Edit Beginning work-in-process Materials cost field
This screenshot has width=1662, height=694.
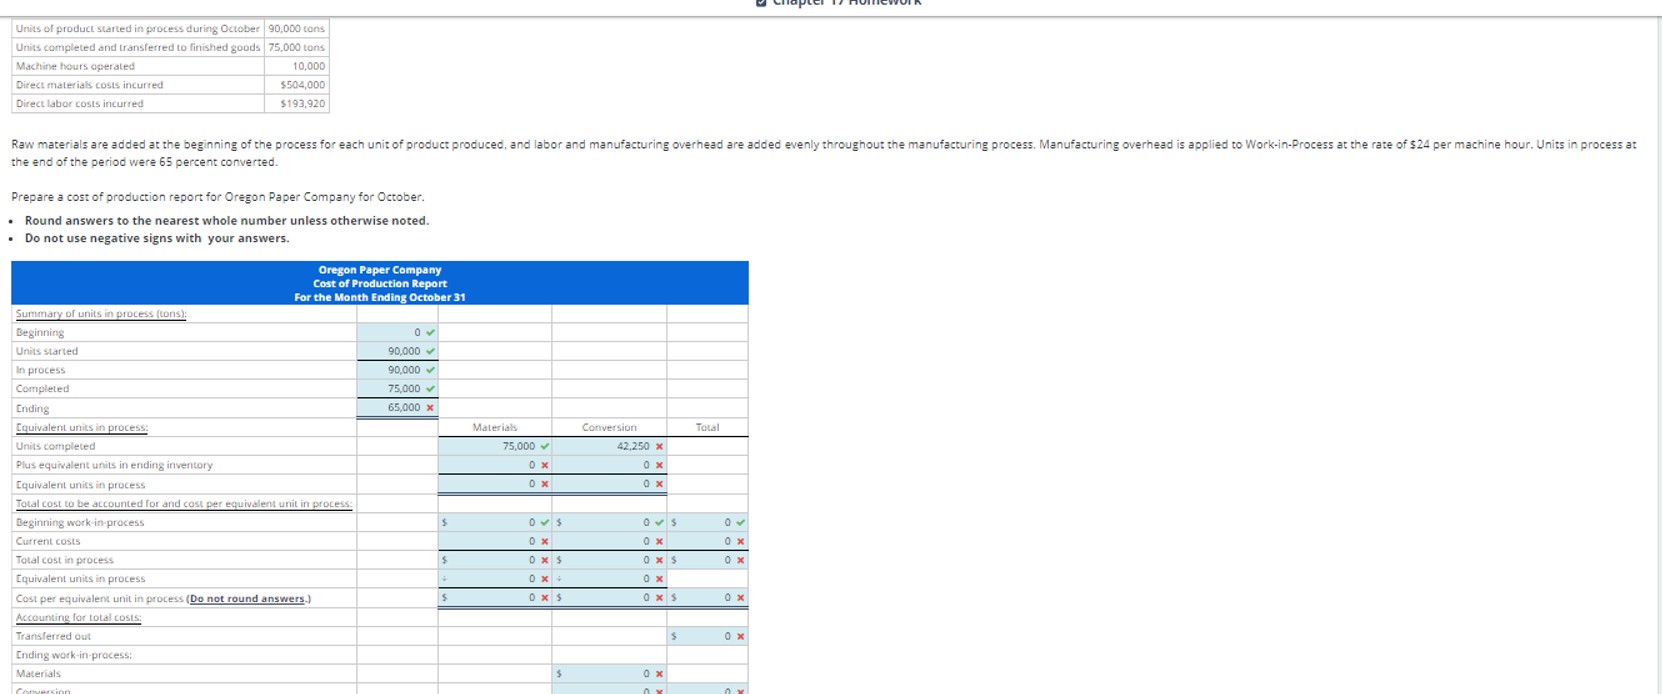coord(494,522)
